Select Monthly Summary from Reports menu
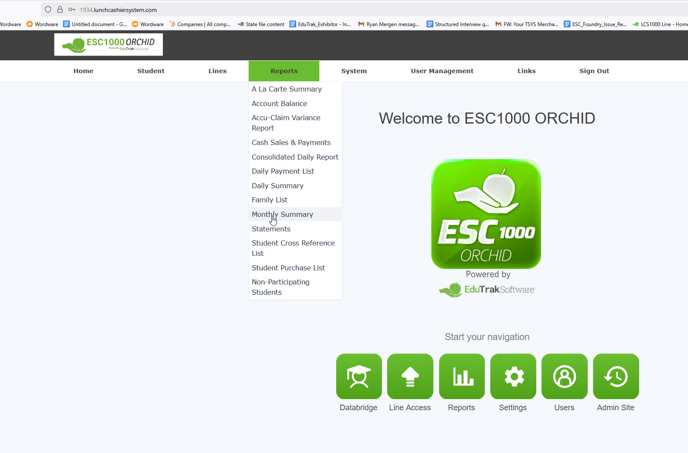 [x=282, y=214]
